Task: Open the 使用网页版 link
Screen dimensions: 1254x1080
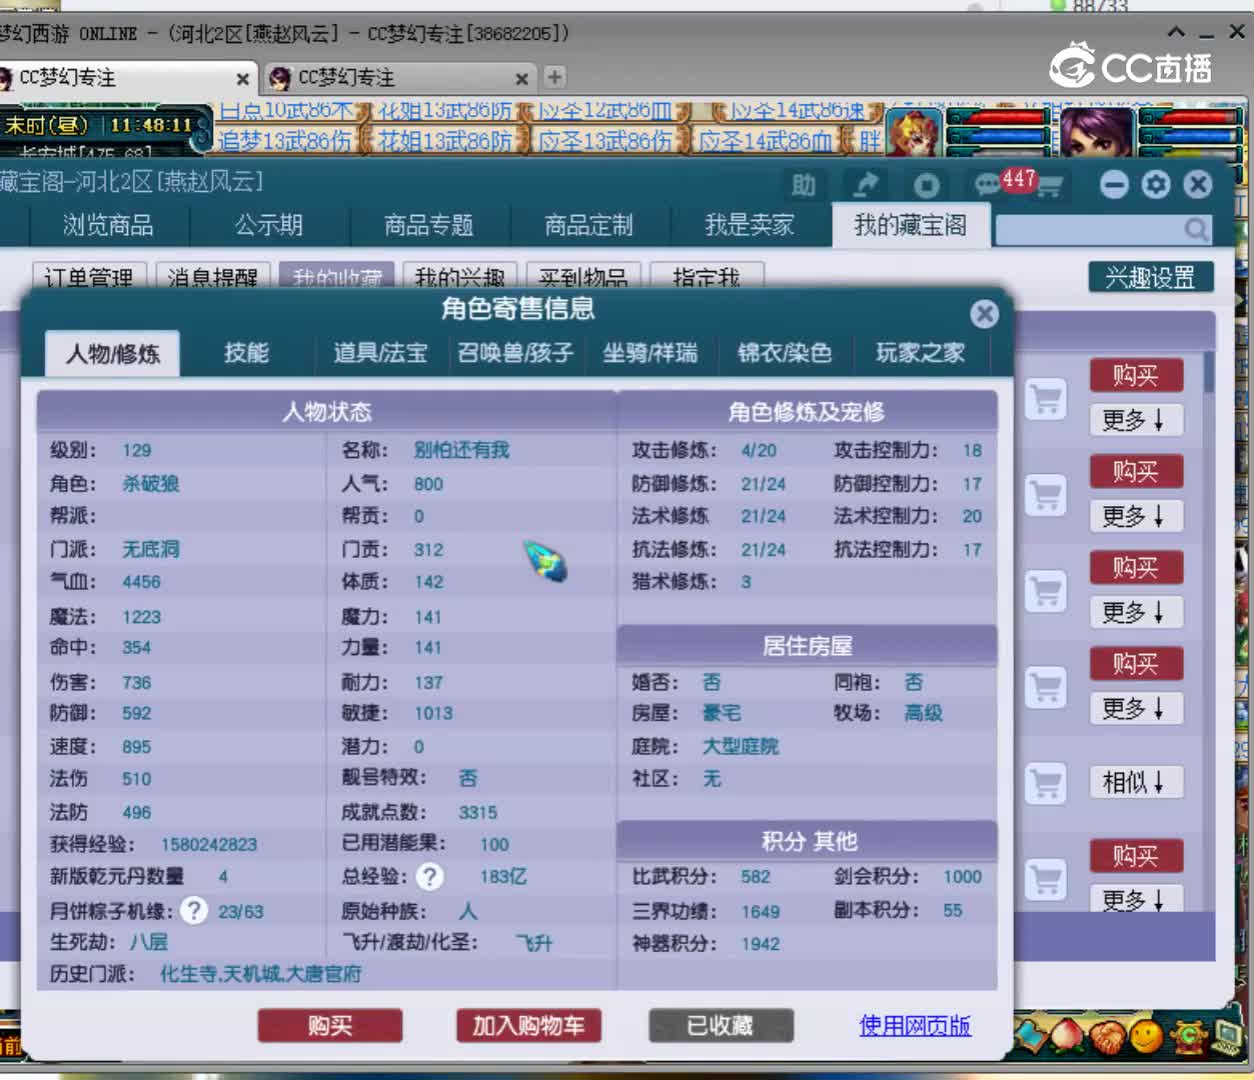Action: [915, 1025]
